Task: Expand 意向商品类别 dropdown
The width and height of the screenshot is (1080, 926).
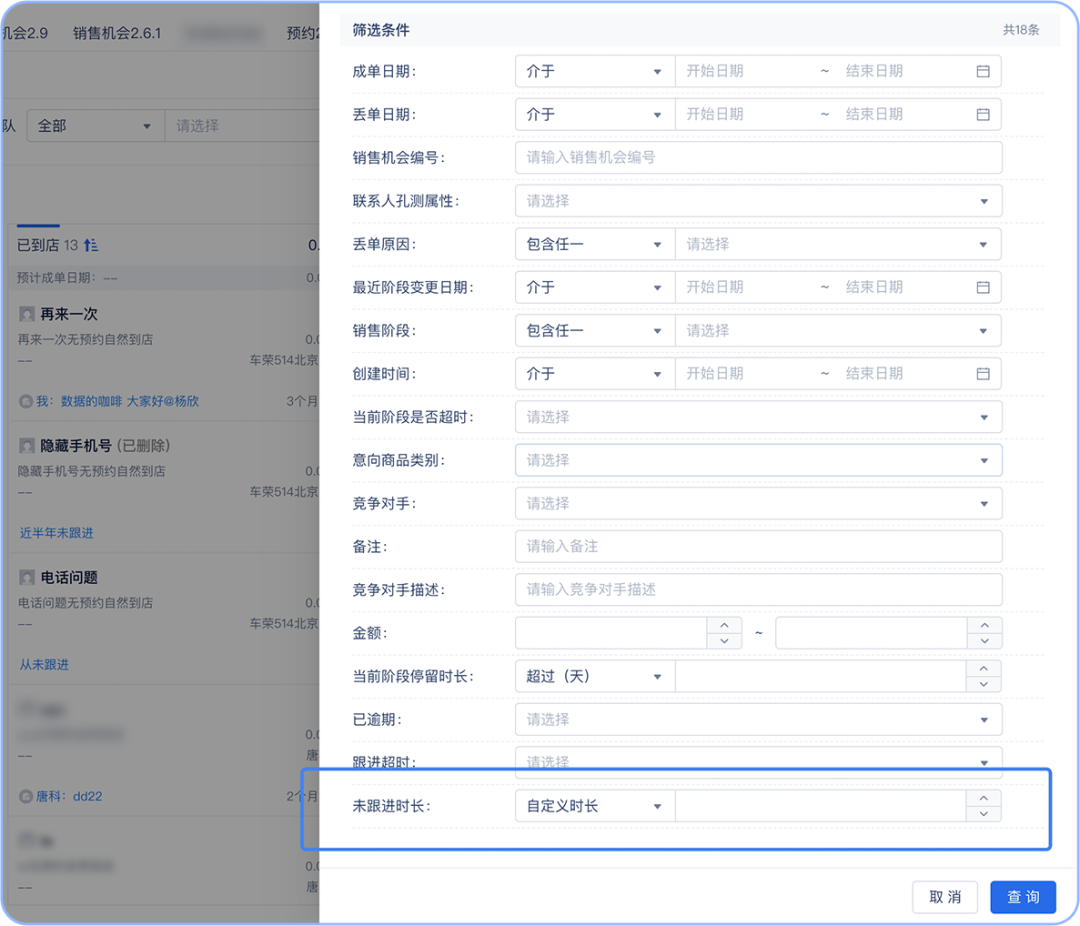Action: point(758,460)
